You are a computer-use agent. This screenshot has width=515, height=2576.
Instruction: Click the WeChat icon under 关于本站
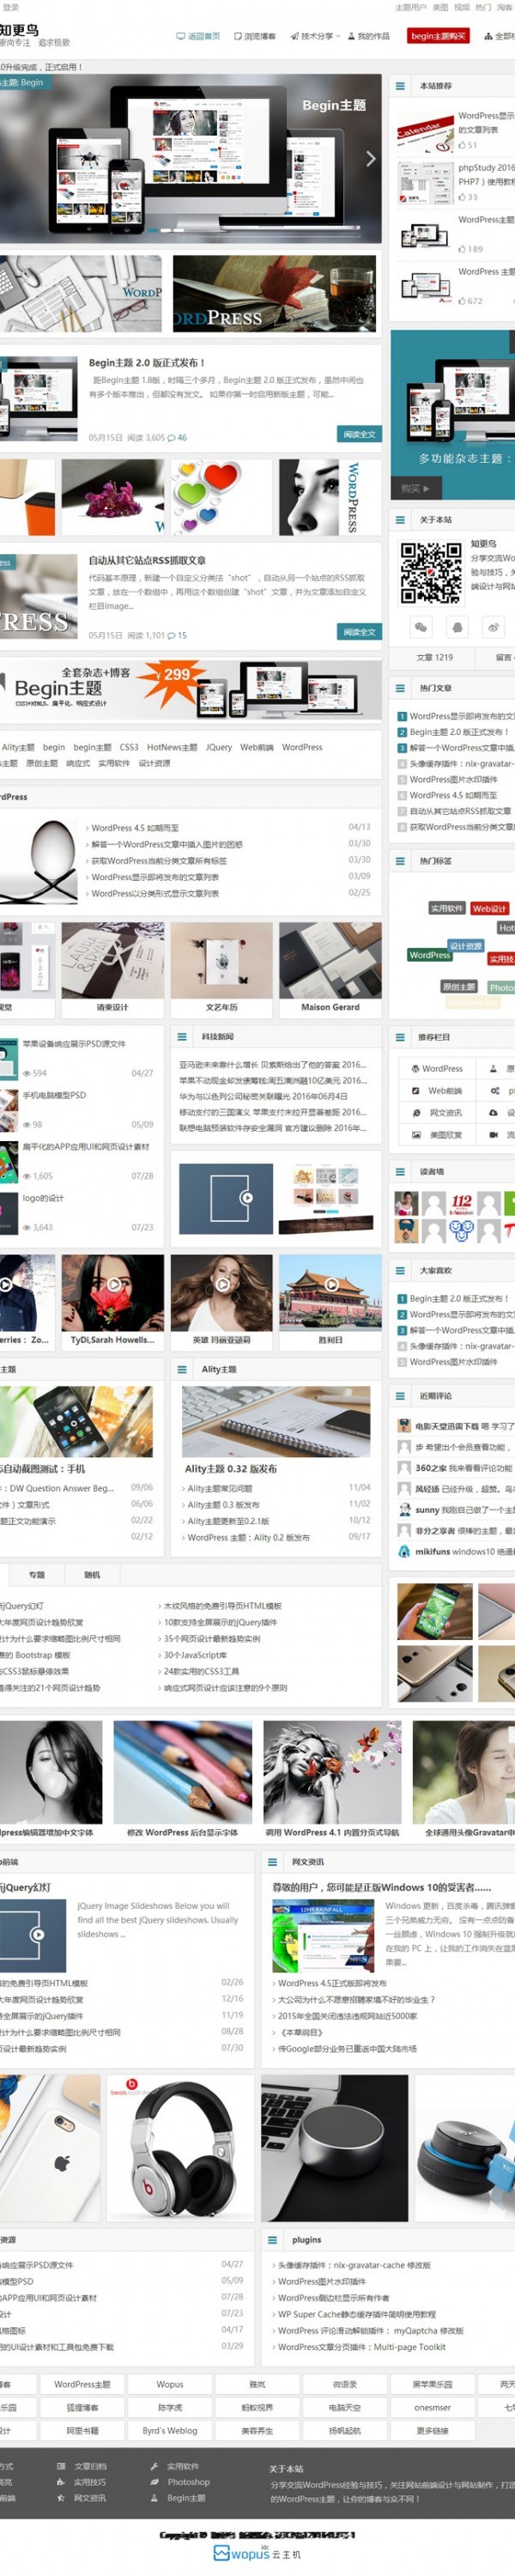coord(421,627)
